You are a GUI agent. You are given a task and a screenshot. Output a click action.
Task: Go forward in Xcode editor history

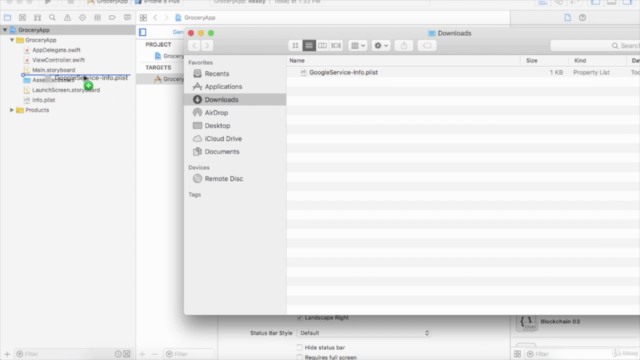coord(166,18)
